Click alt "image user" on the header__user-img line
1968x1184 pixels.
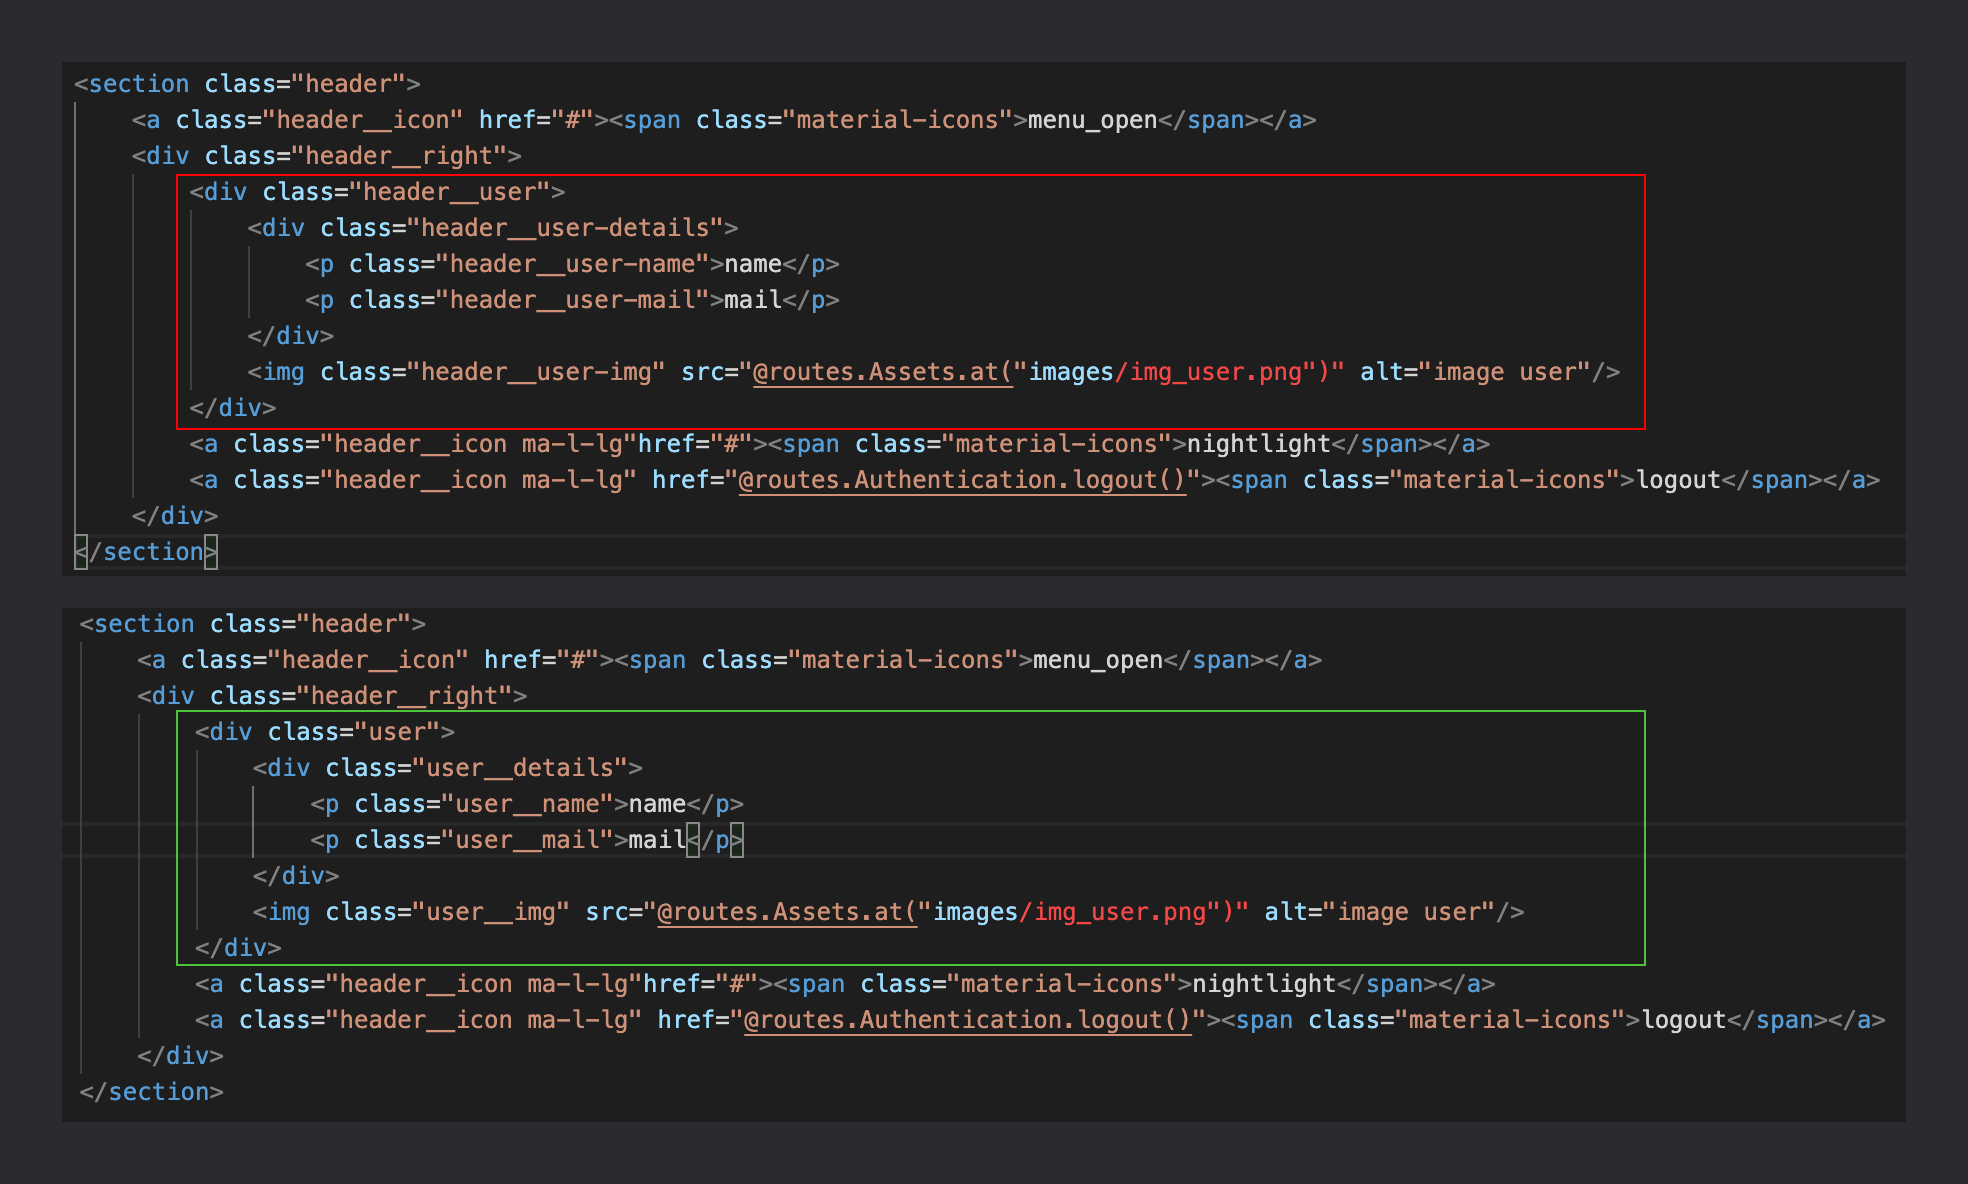1475,372
